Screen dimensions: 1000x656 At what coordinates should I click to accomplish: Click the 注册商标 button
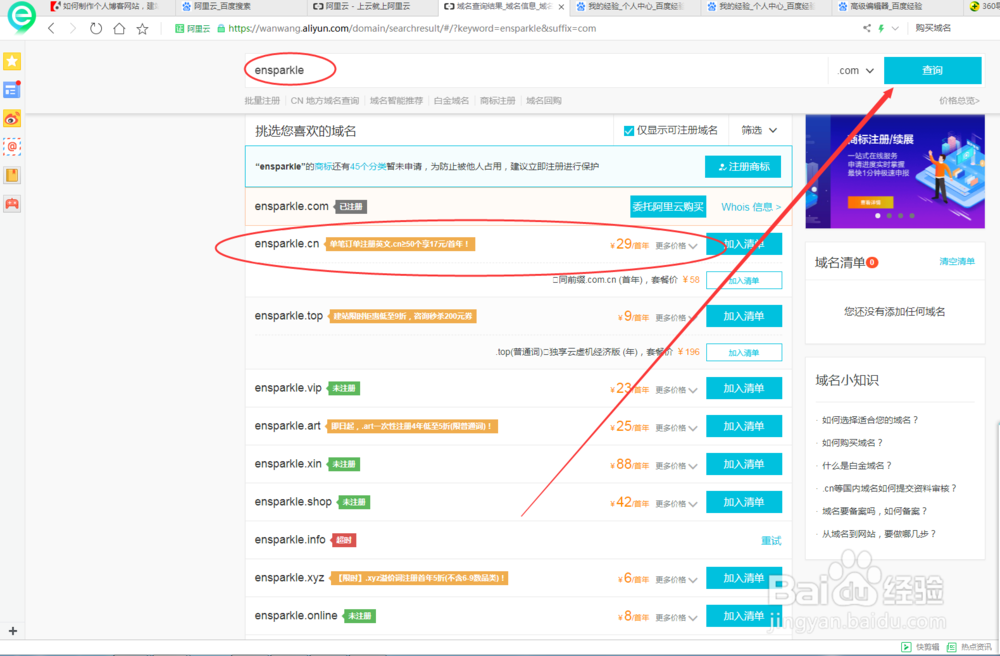click(743, 167)
